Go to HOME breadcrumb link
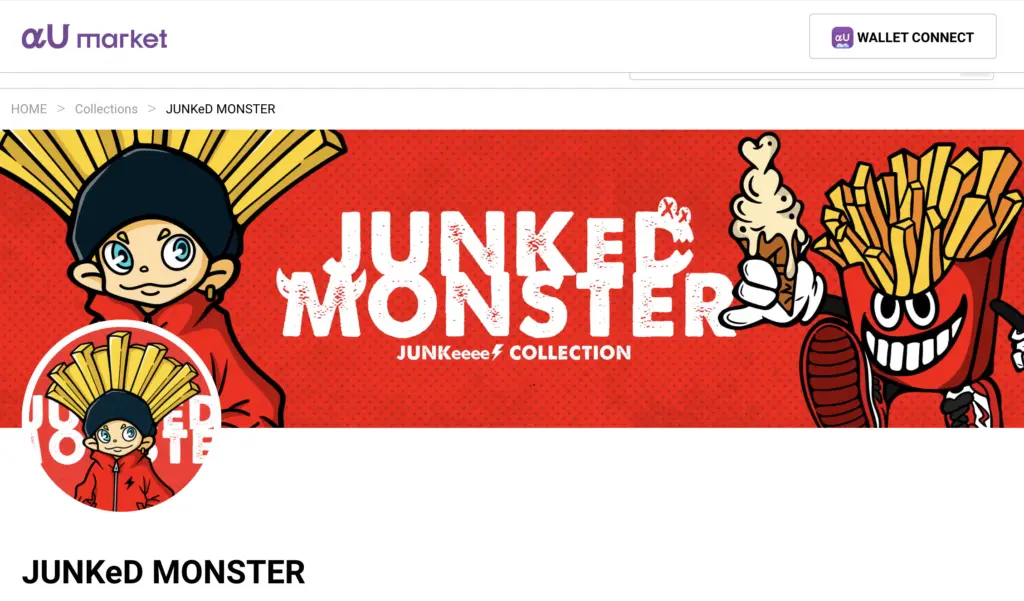Viewport: 1024px width, 601px height. (29, 109)
